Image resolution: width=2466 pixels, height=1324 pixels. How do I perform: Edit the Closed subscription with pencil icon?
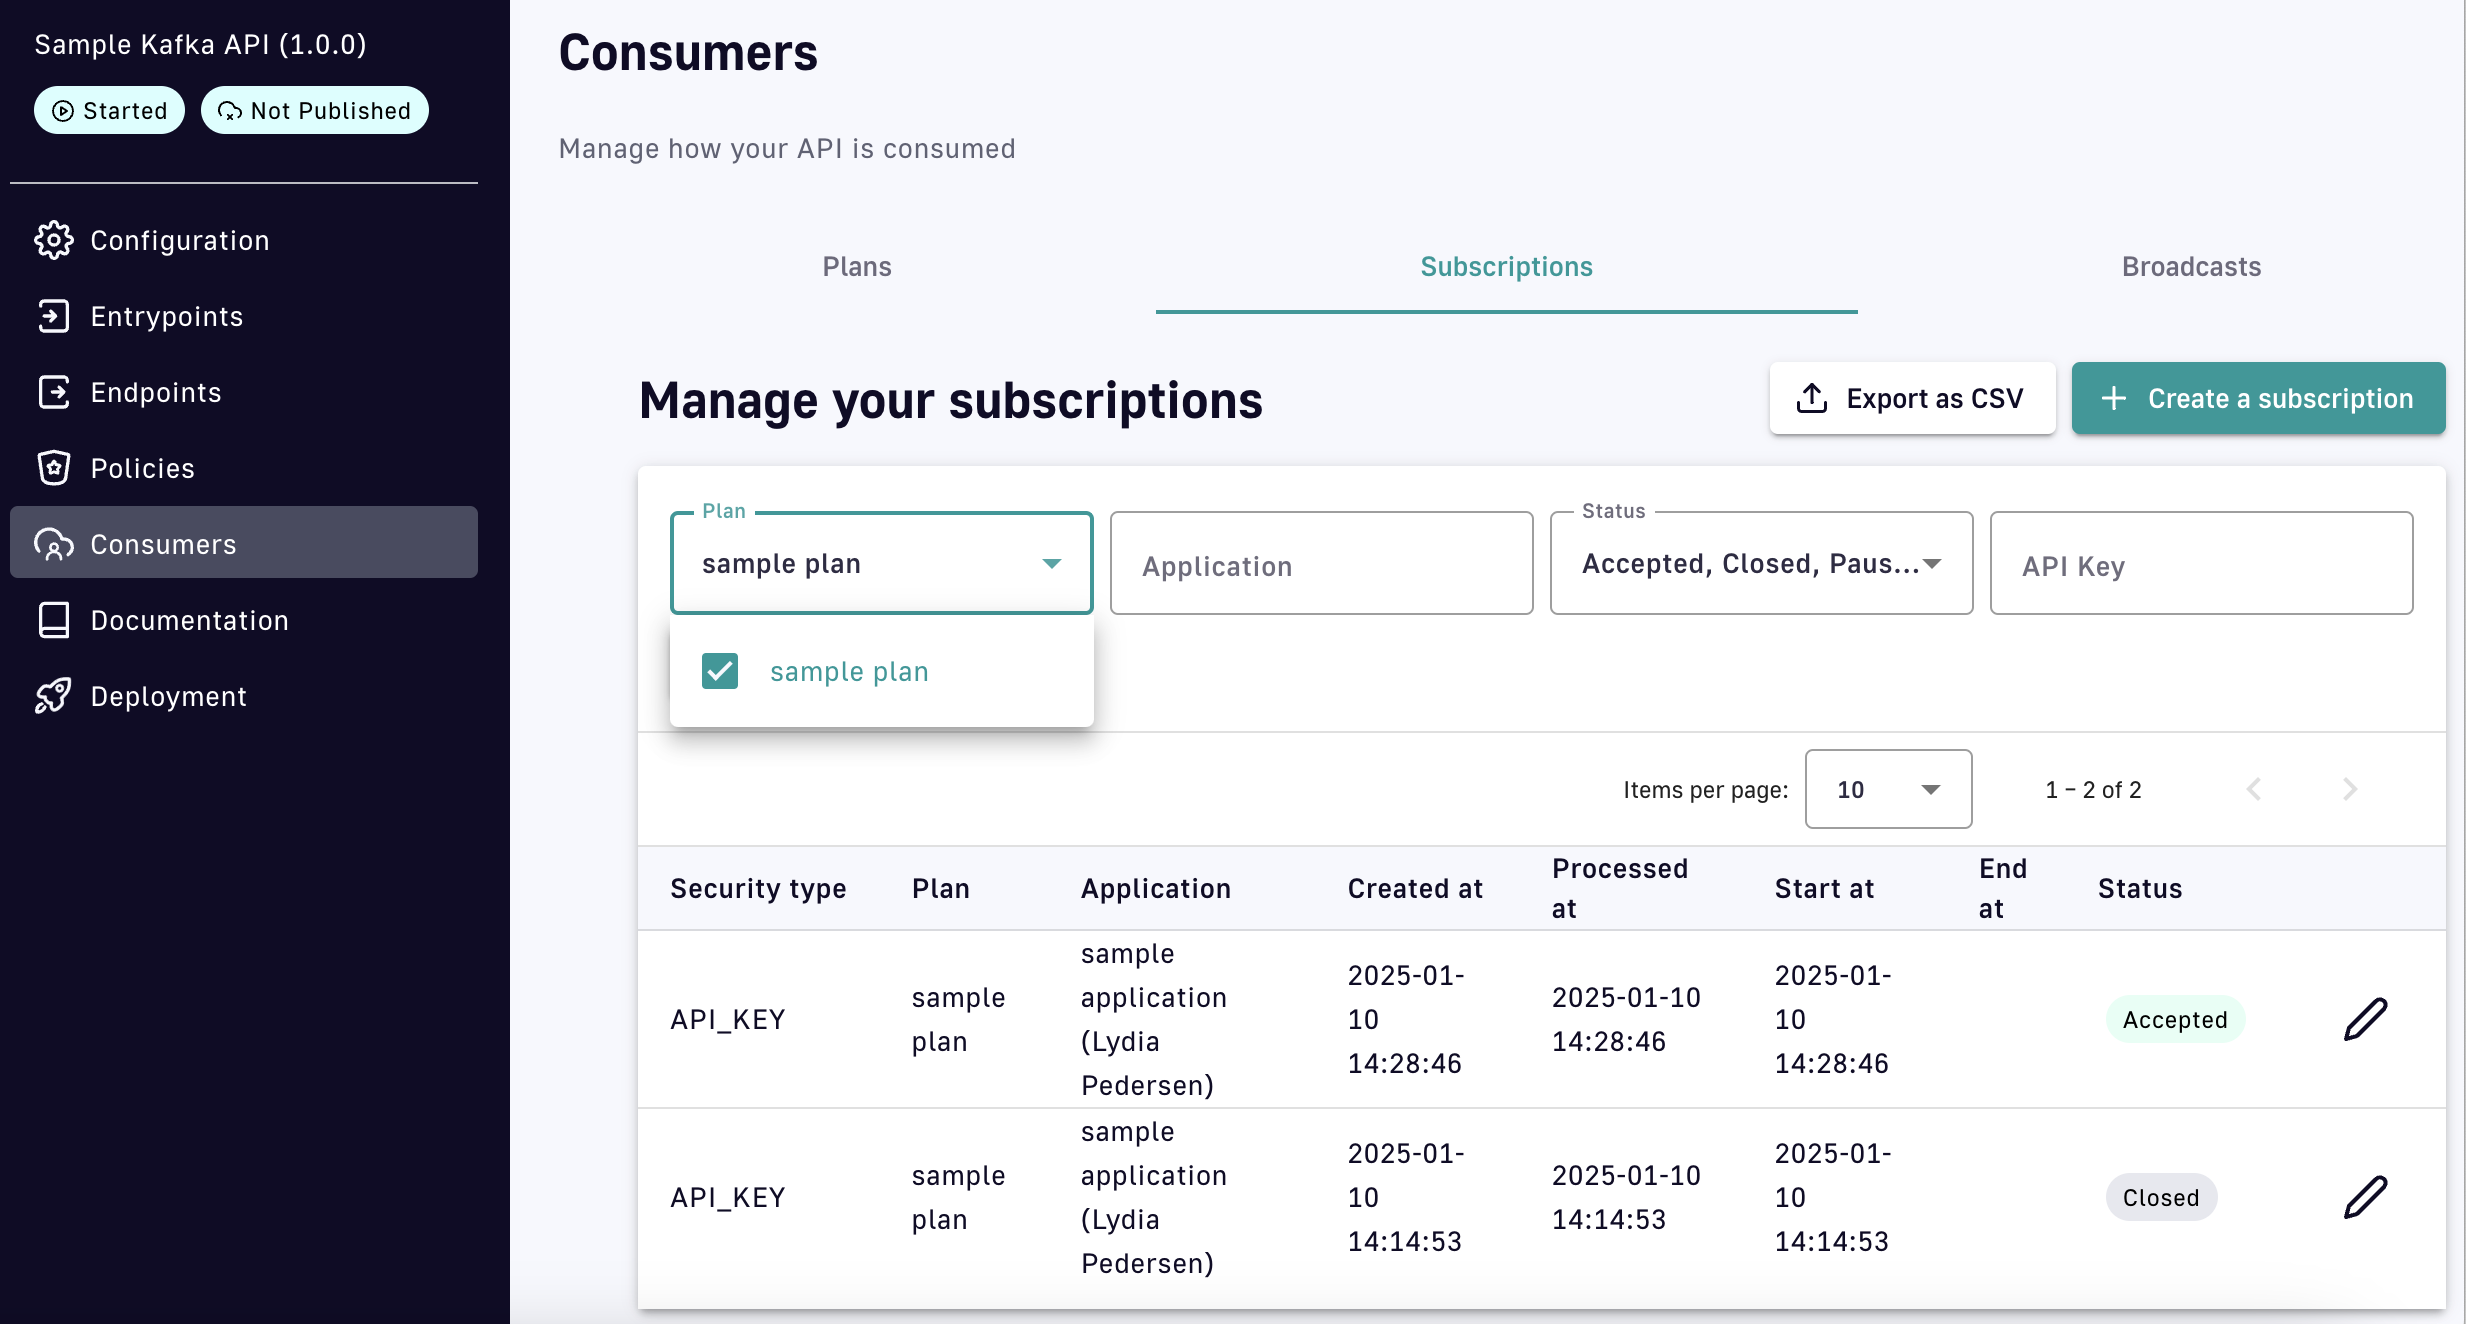pyautogui.click(x=2365, y=1197)
